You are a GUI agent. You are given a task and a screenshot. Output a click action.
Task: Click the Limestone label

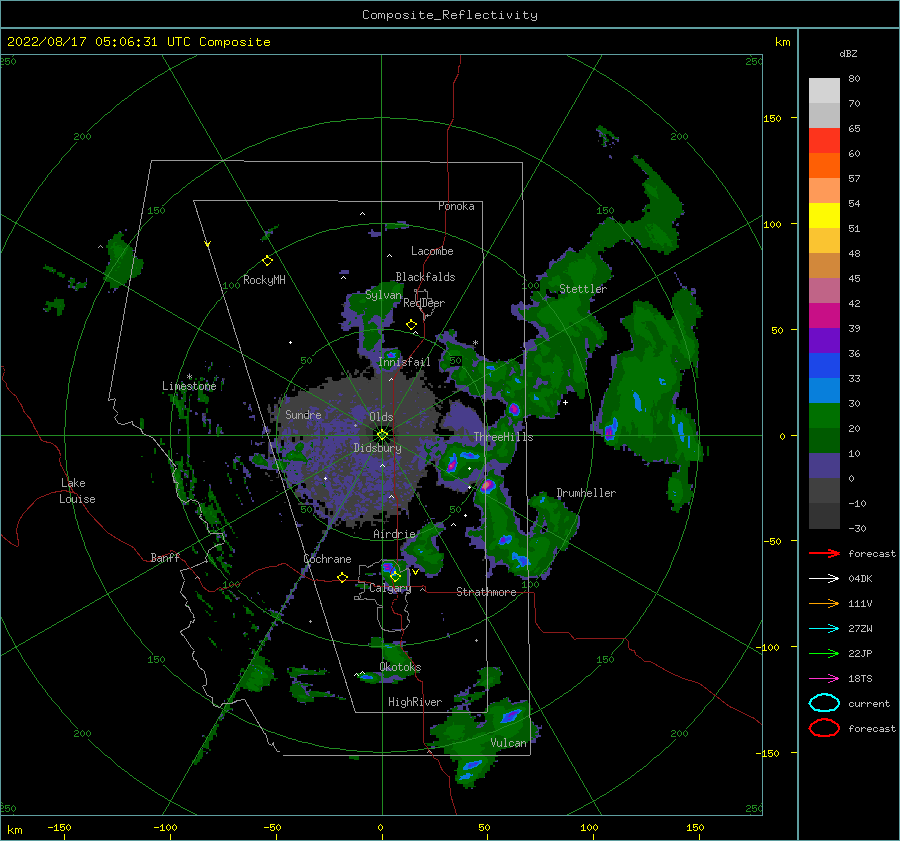tap(189, 386)
